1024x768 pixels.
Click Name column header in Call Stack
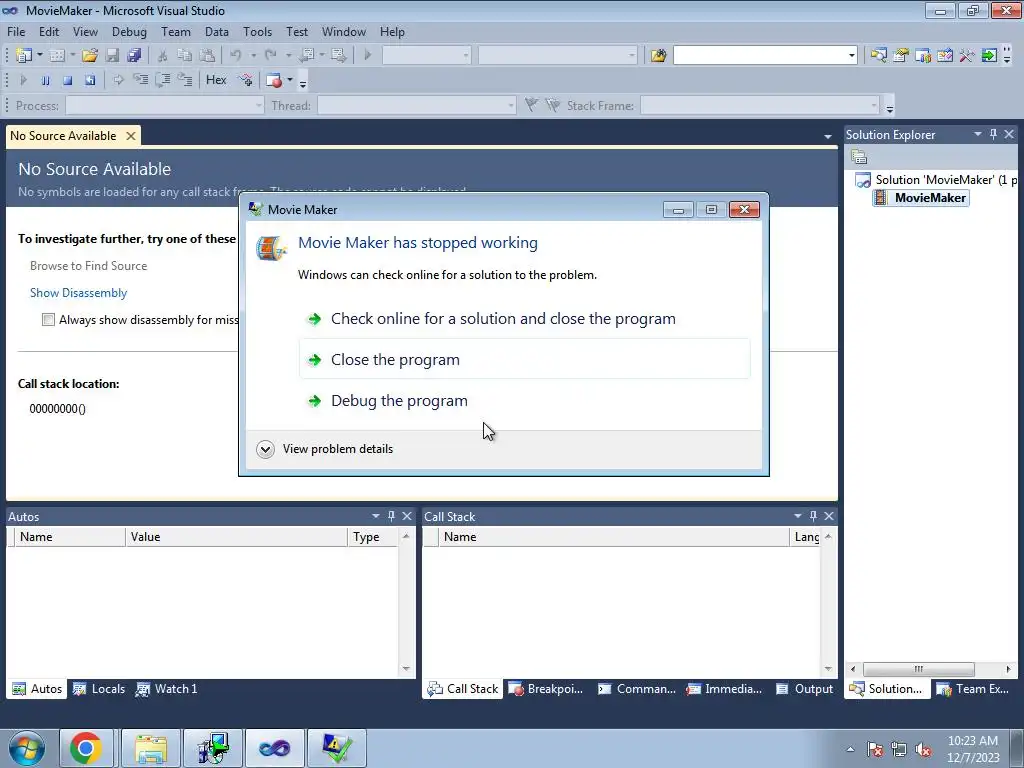pyautogui.click(x=613, y=537)
